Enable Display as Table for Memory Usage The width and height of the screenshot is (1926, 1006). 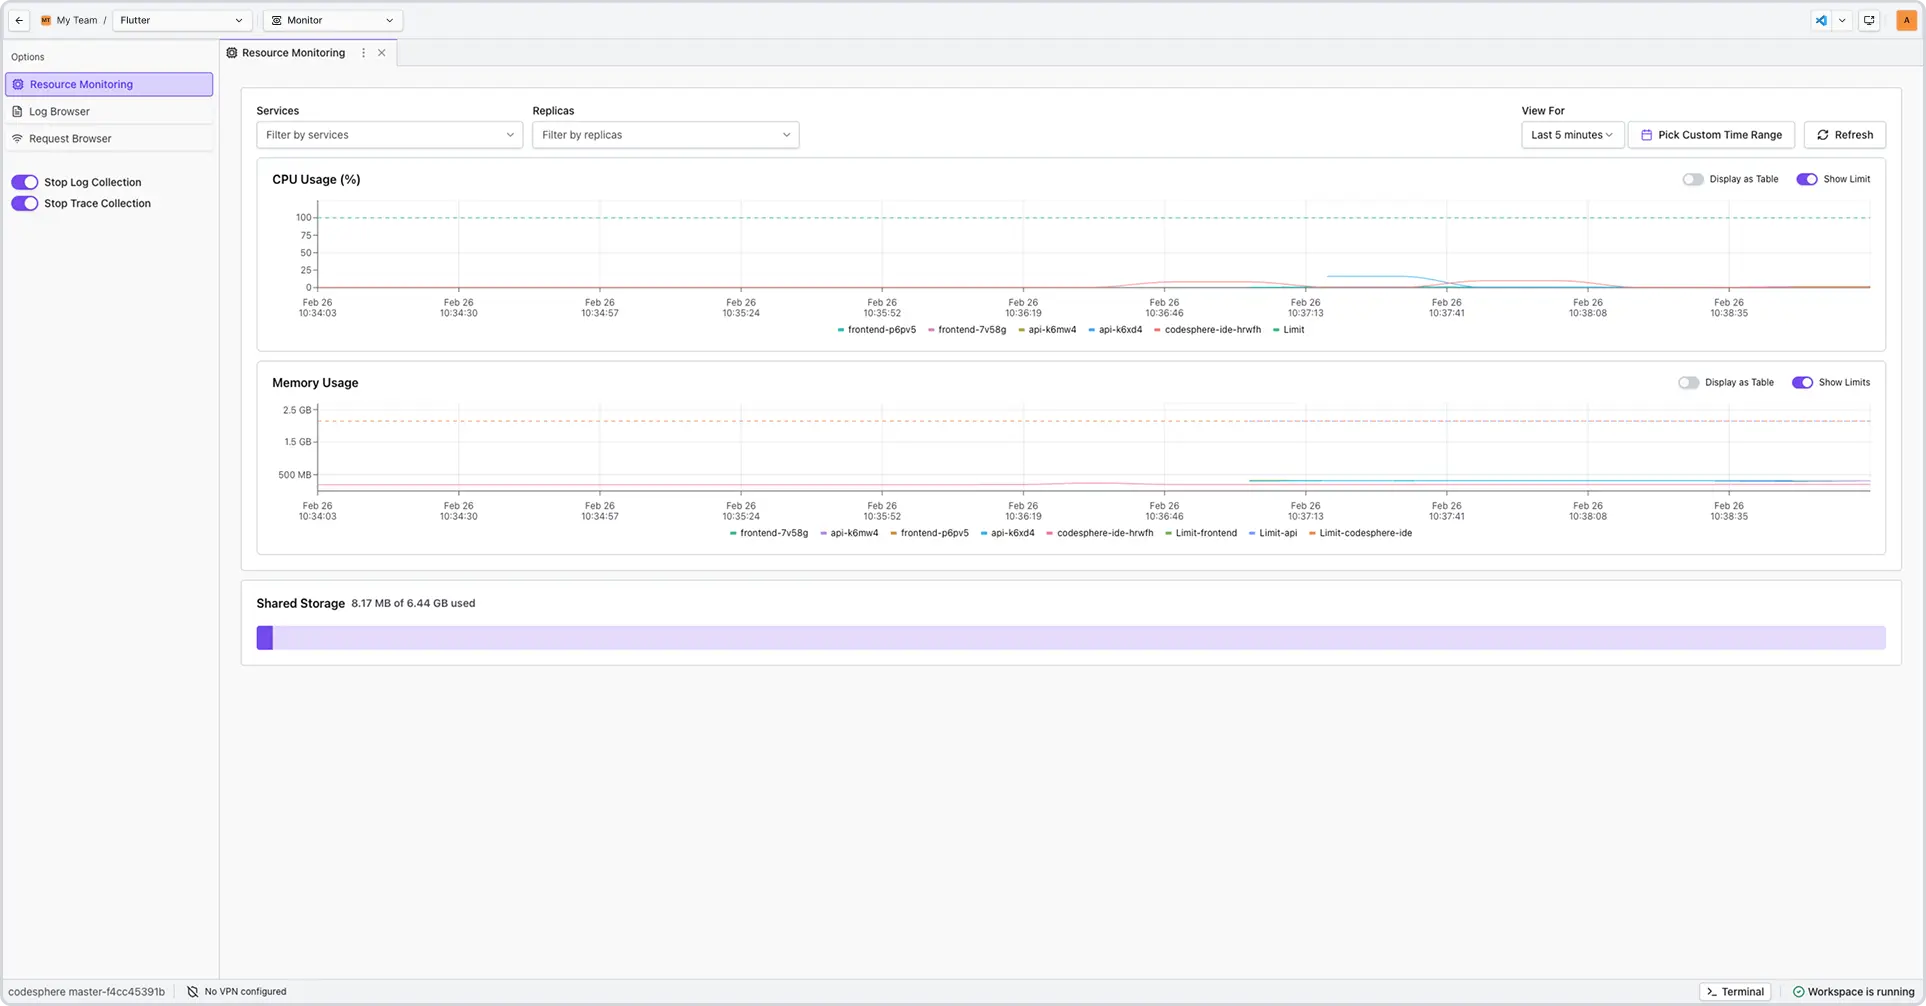[x=1688, y=382]
